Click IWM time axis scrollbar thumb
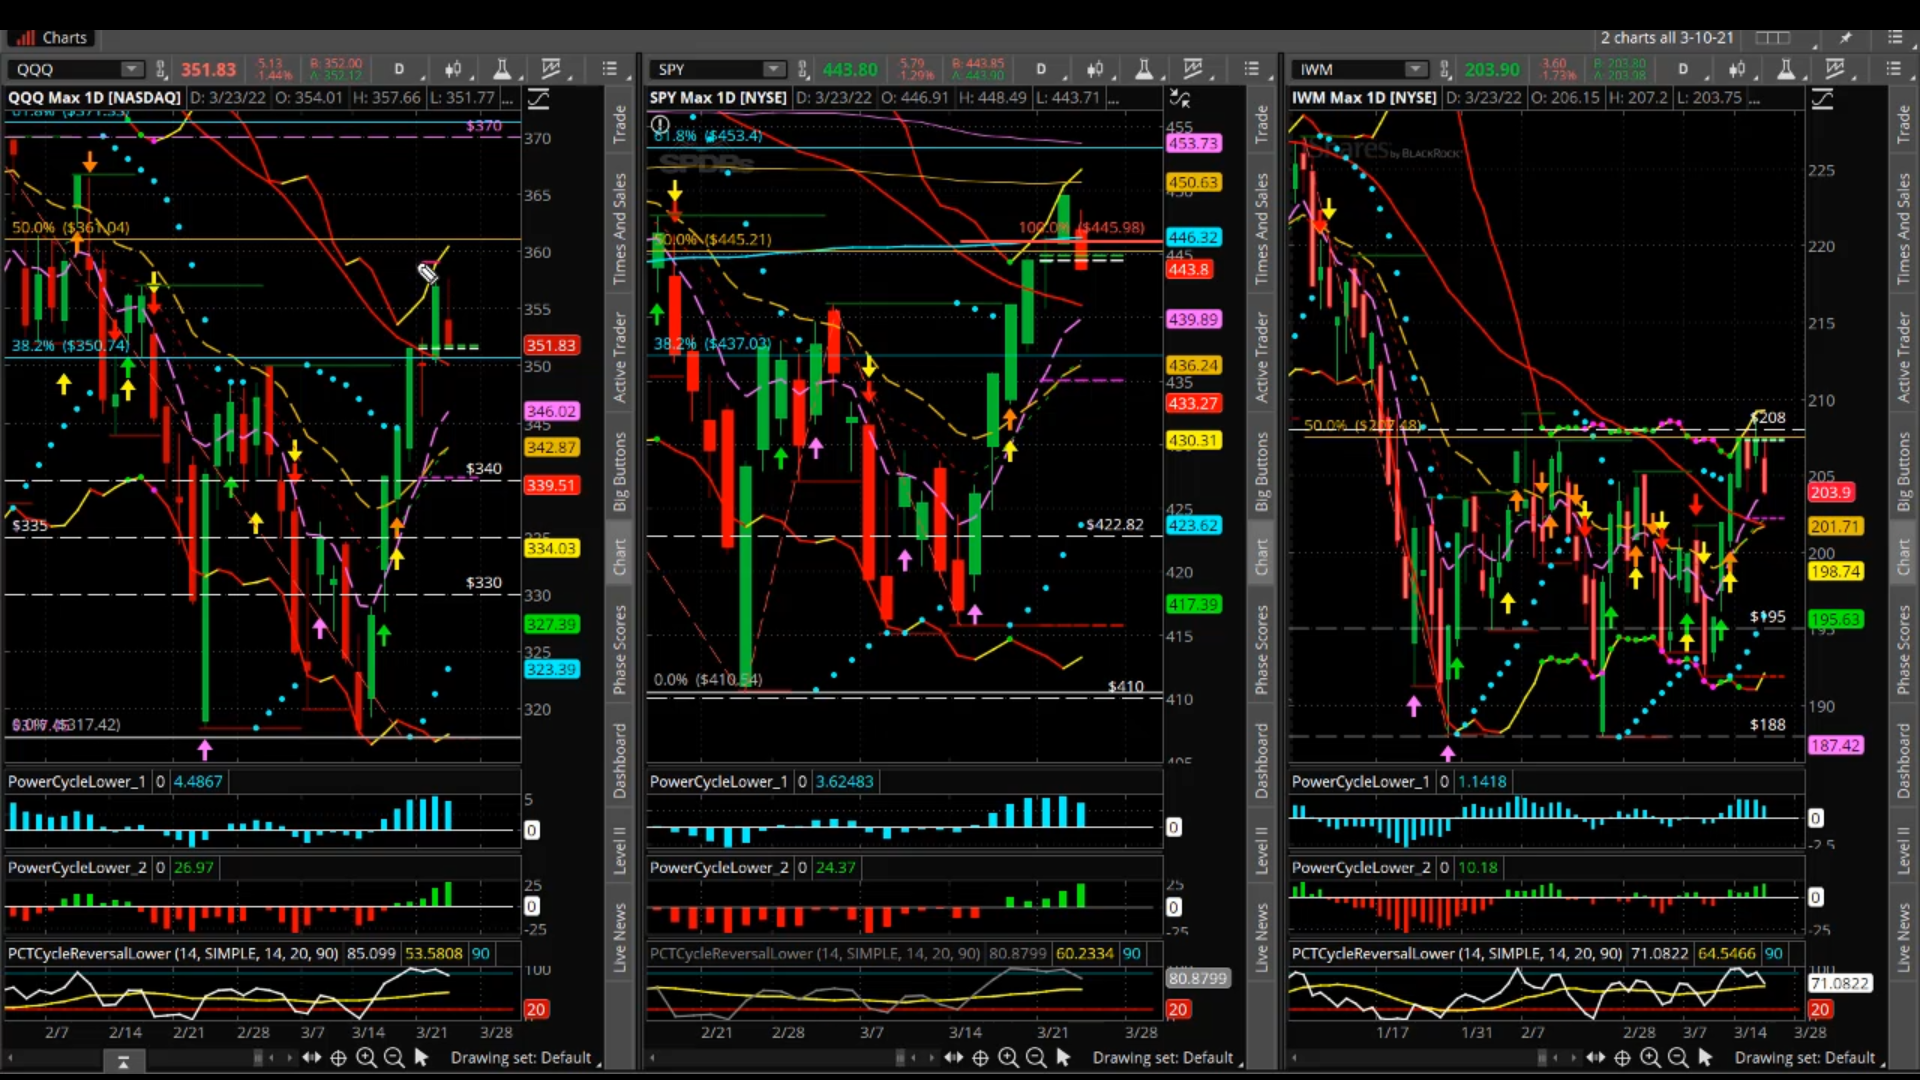1920x1080 pixels. pos(1544,1057)
